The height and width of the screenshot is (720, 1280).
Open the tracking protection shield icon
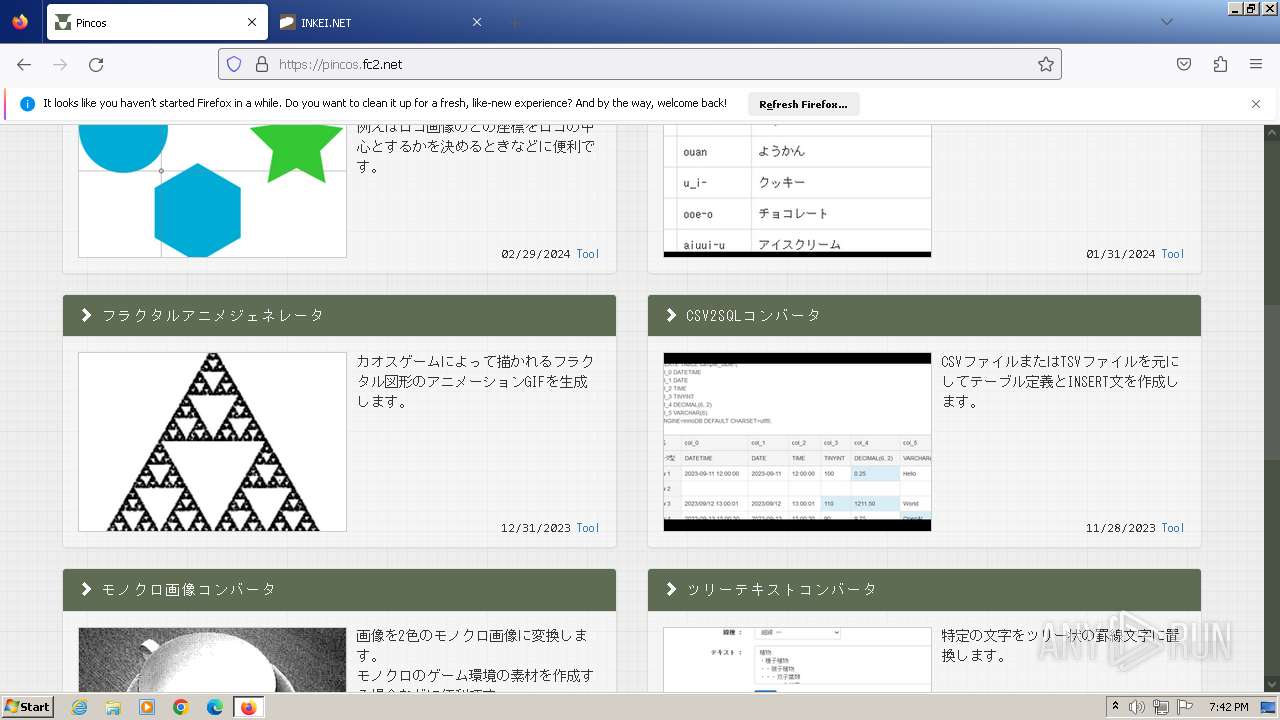(x=234, y=64)
